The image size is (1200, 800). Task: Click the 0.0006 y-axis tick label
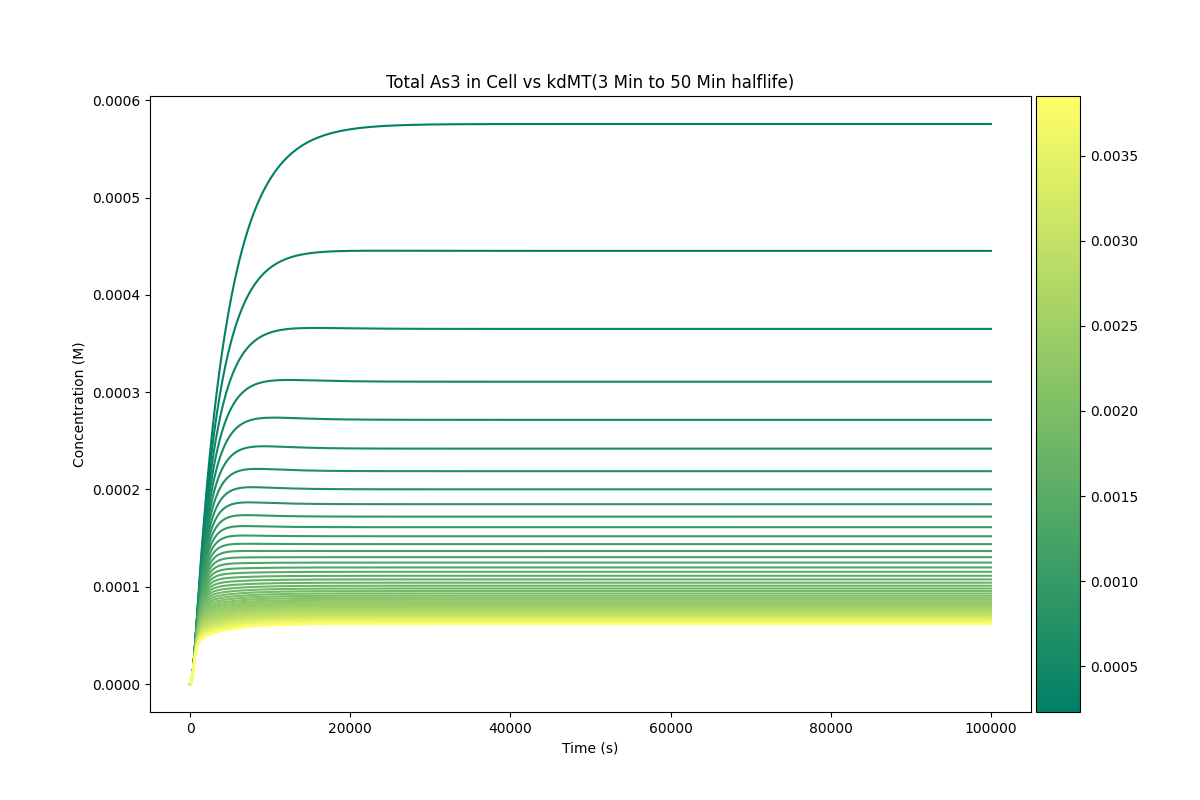coord(118,101)
